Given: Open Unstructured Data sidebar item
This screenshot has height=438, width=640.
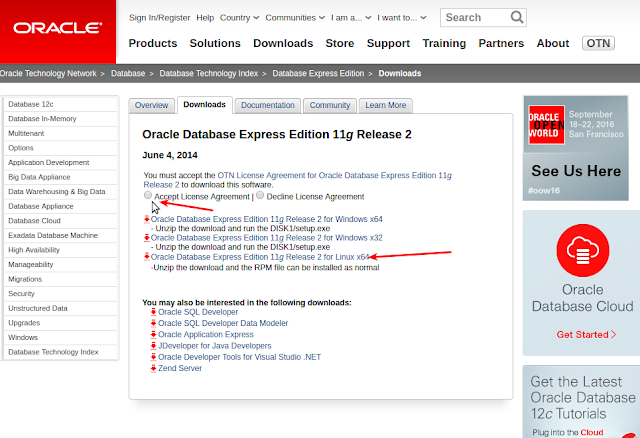Looking at the screenshot, I should pyautogui.click(x=60, y=308).
